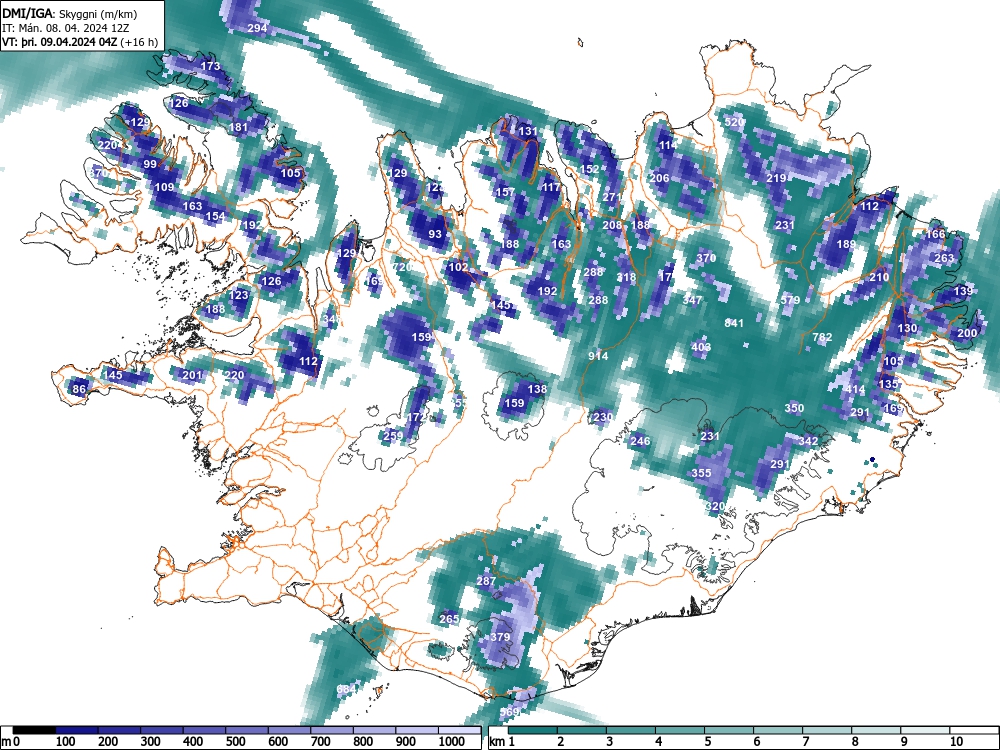Viewport: 1000px width, 750px height.
Task: Click the visibility value 173
Action: pos(210,66)
